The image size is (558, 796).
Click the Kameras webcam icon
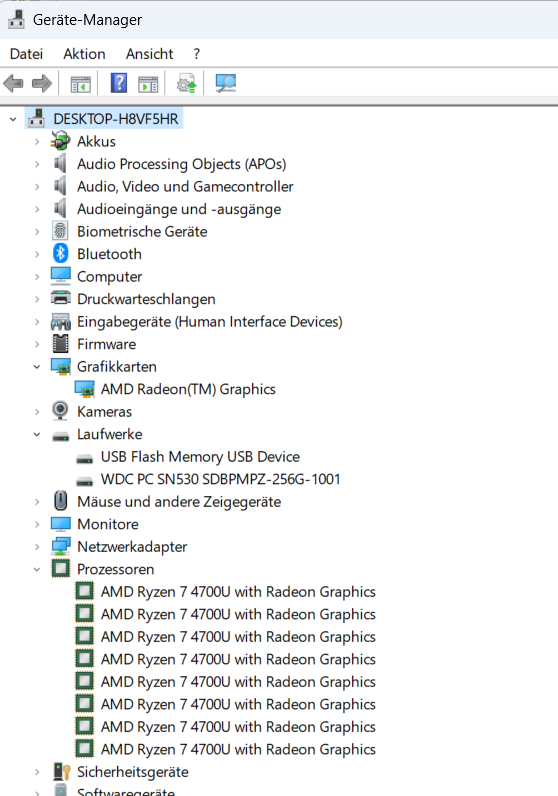(x=60, y=411)
